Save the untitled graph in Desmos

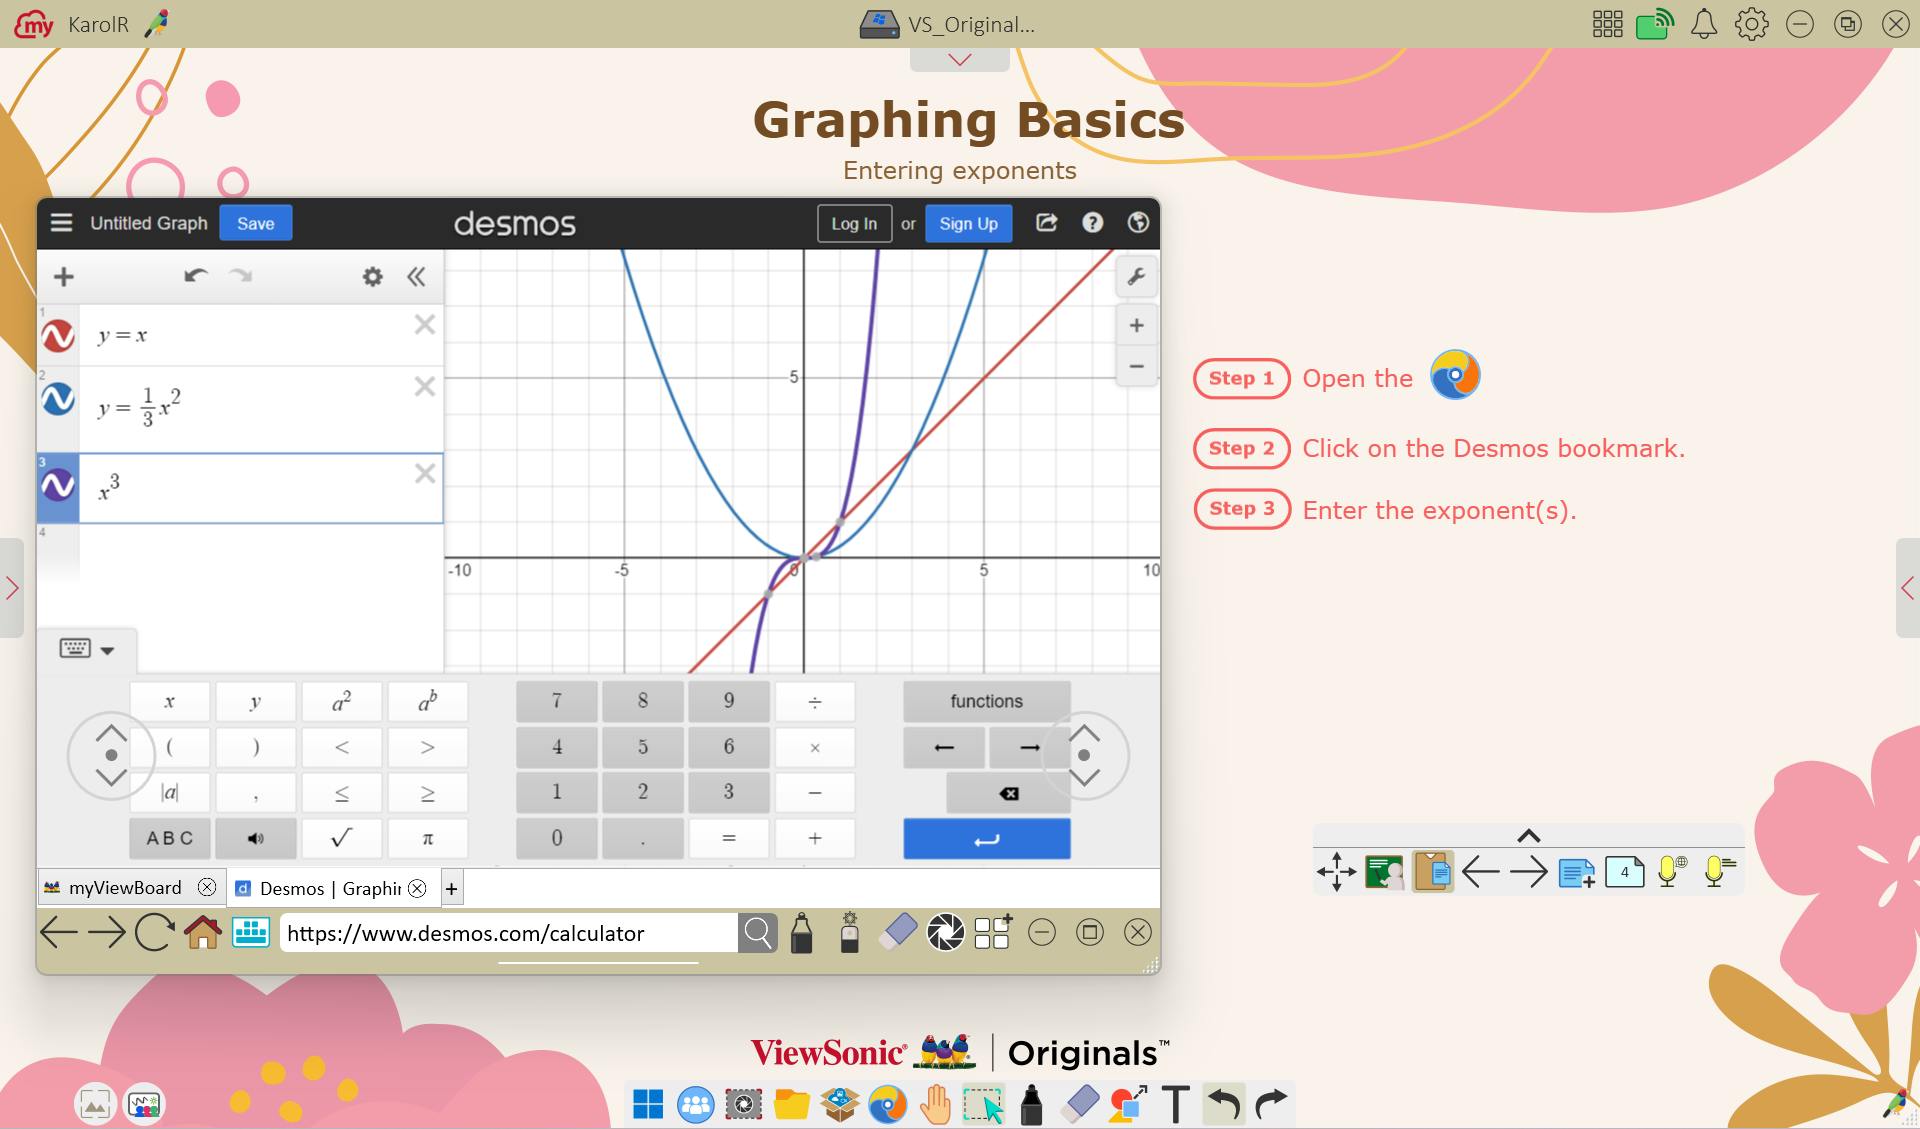pos(255,223)
